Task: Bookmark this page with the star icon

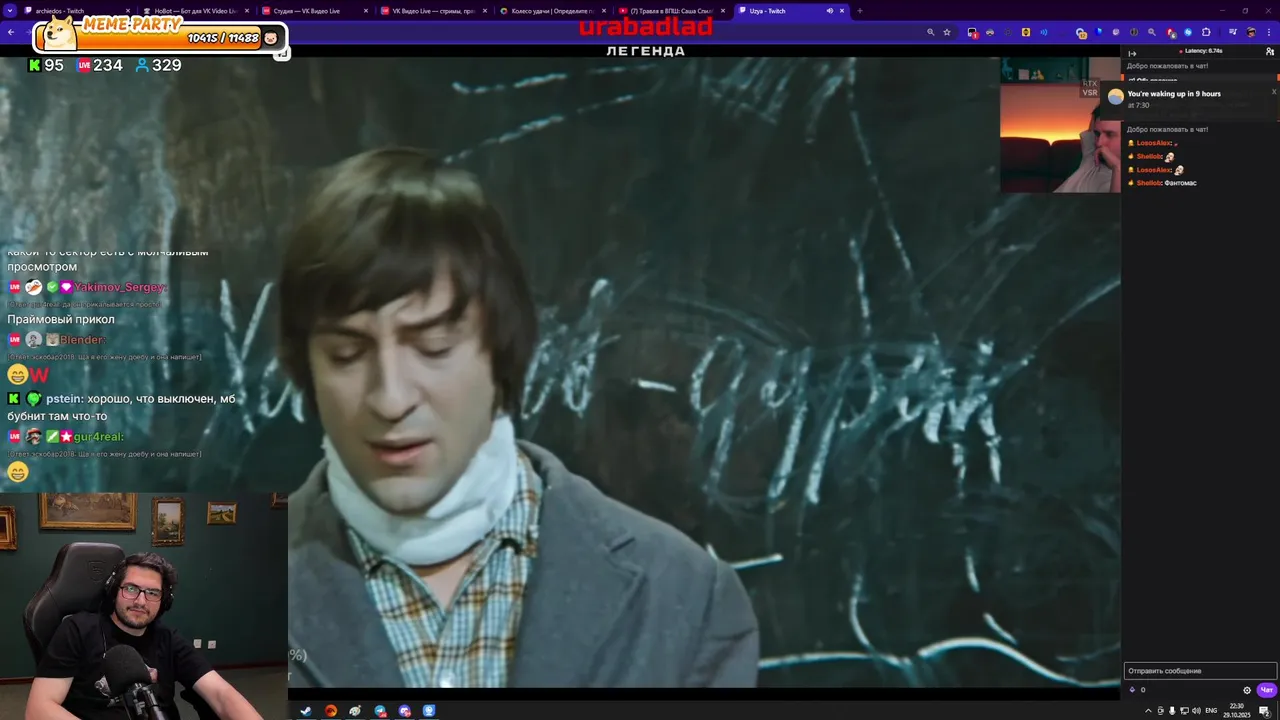Action: point(947,32)
